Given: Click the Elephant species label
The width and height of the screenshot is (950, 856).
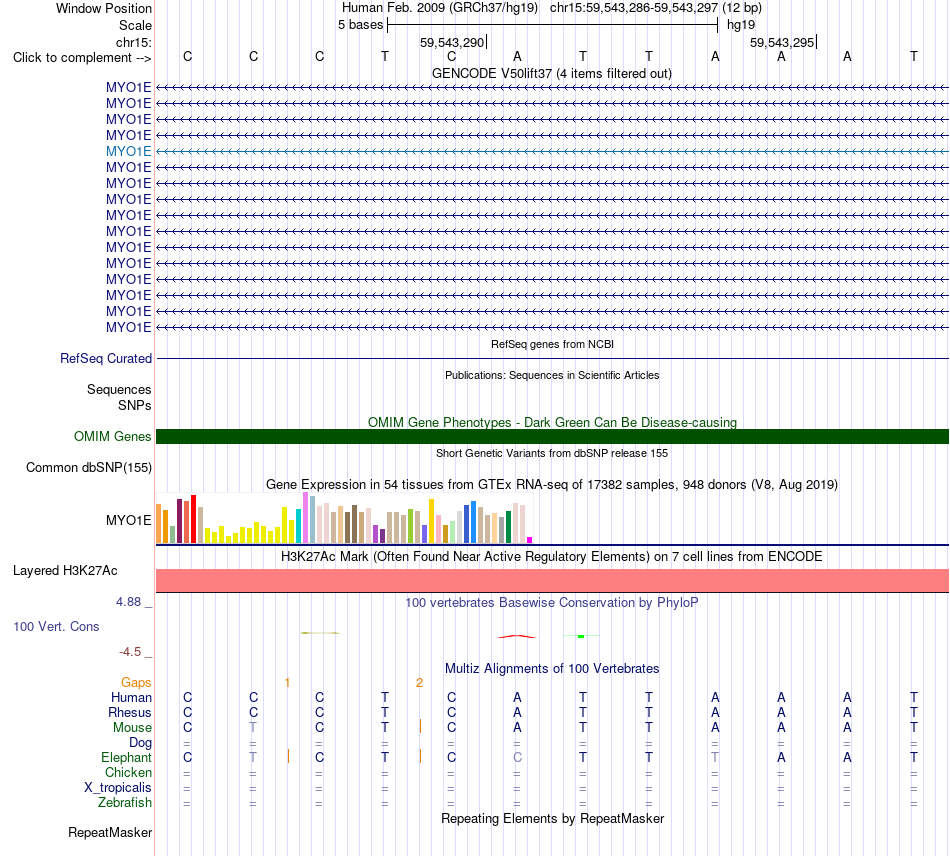Looking at the screenshot, I should 126,757.
